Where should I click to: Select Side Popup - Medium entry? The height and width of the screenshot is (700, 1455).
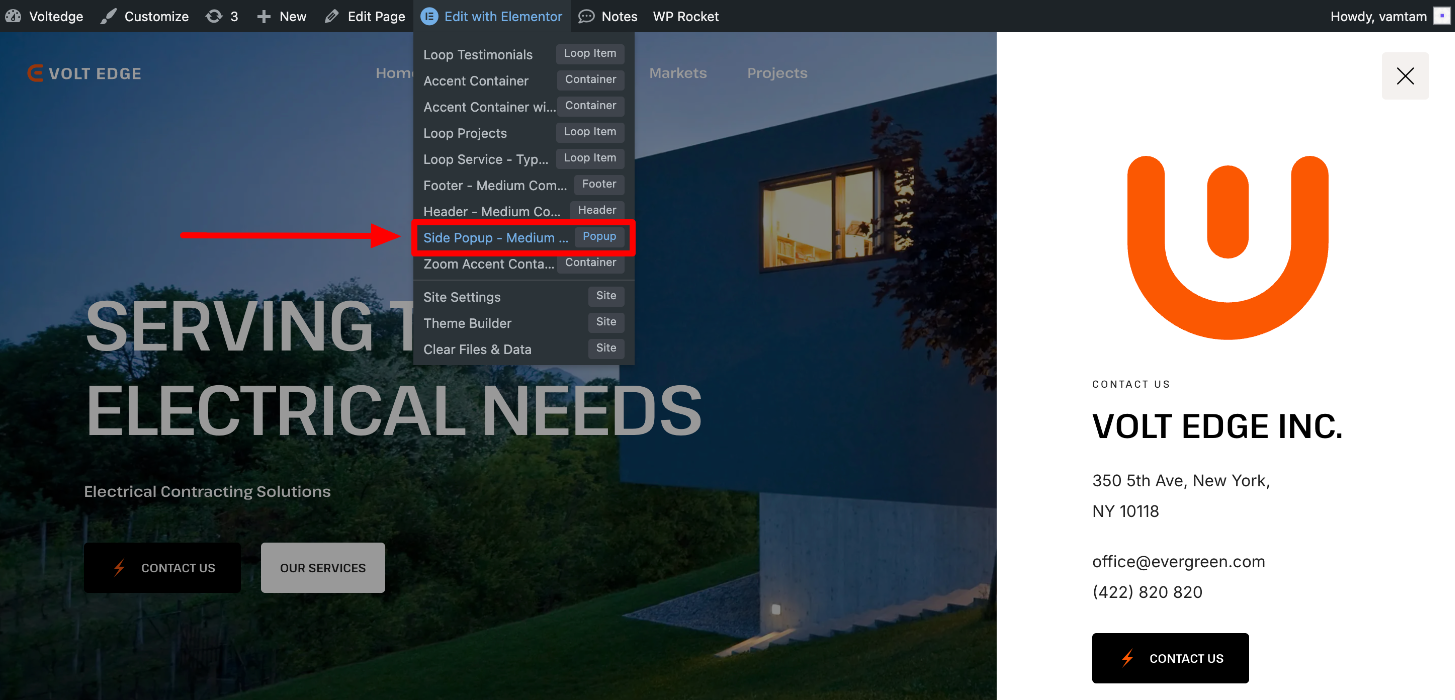(x=523, y=237)
